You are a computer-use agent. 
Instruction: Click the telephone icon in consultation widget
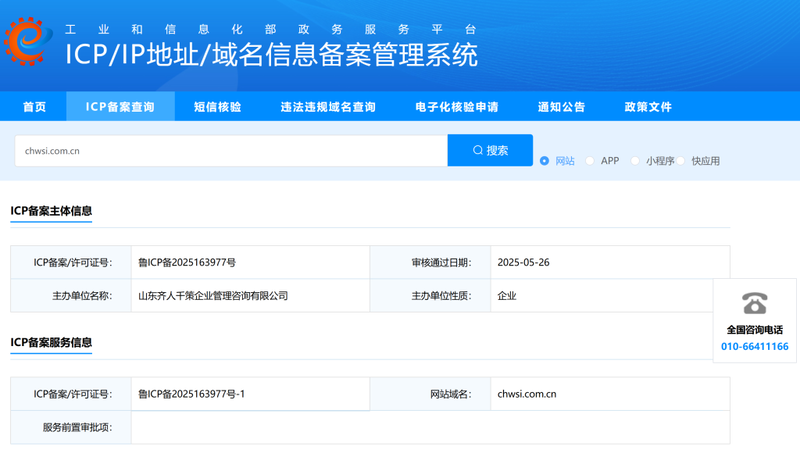tap(754, 303)
